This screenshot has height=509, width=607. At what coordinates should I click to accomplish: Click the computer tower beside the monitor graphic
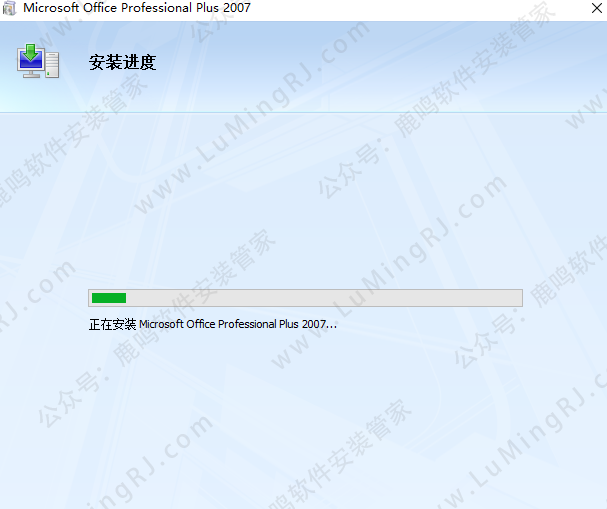pos(53,66)
